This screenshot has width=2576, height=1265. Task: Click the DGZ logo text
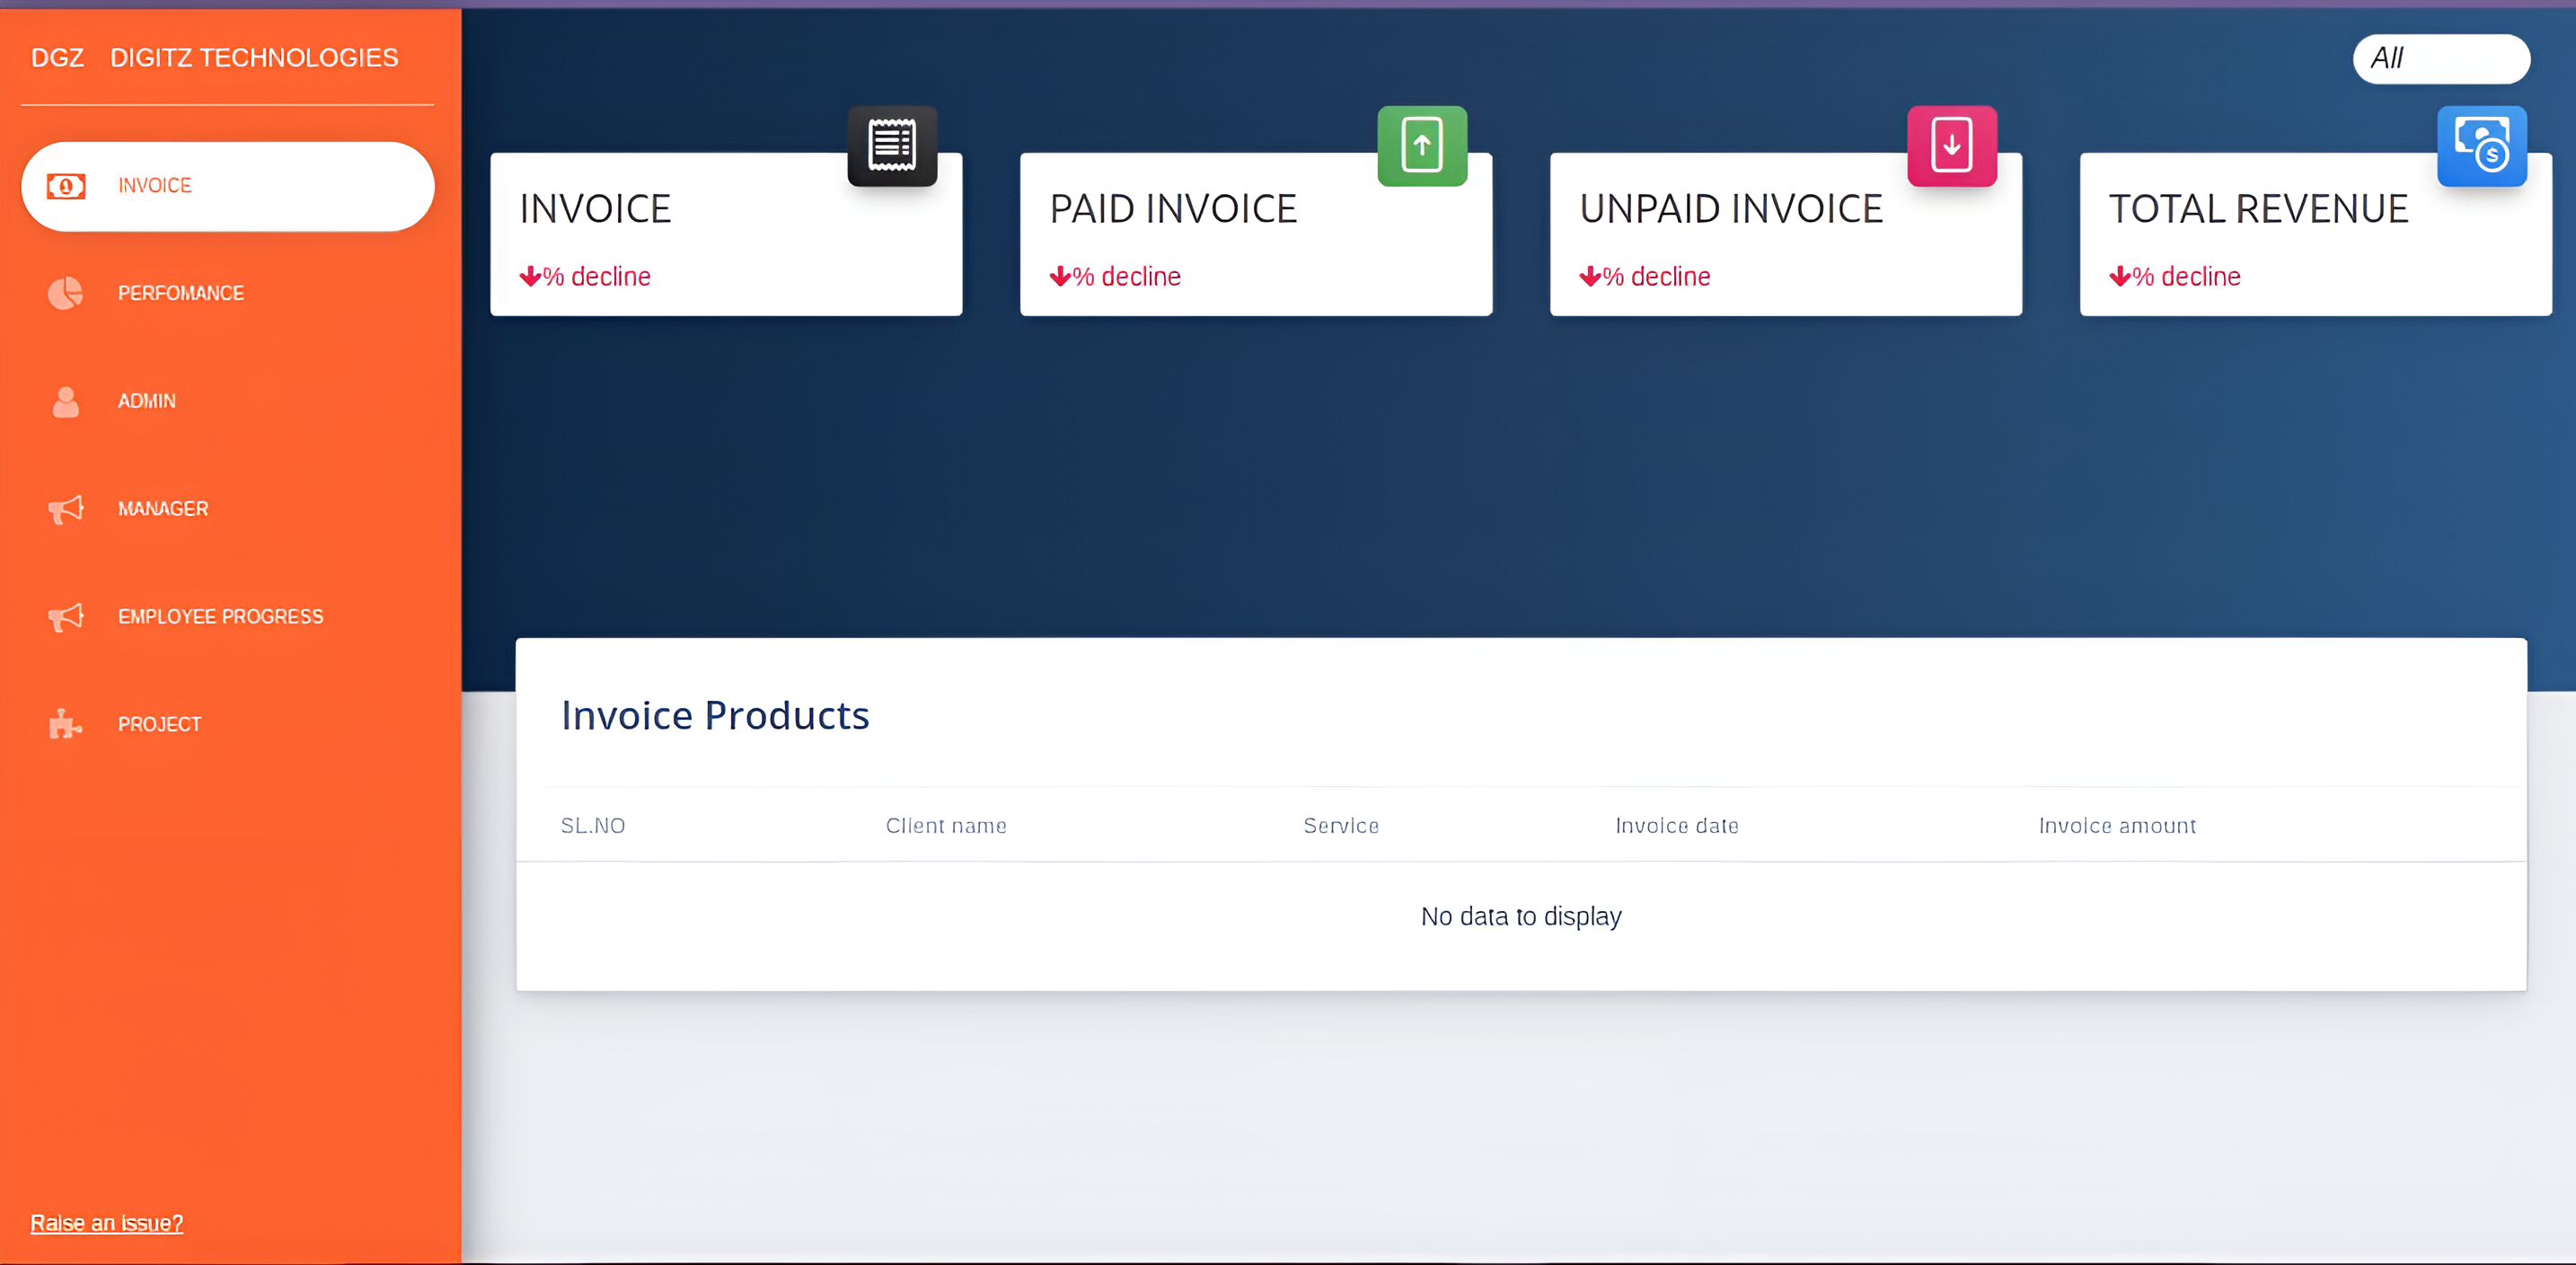point(57,58)
